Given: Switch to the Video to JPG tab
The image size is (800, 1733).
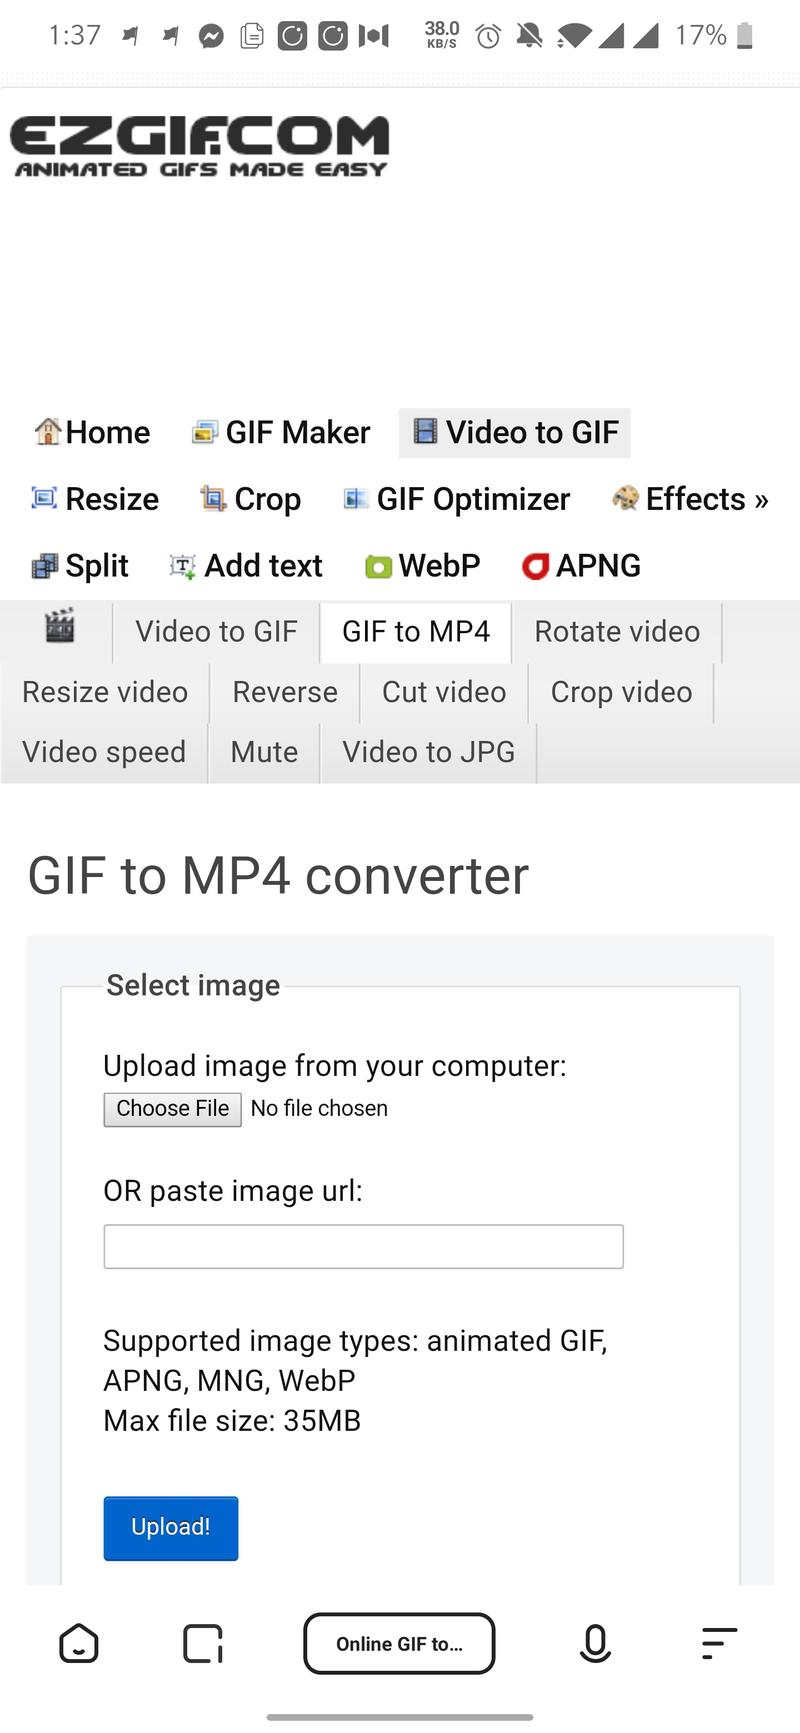Looking at the screenshot, I should coord(428,752).
